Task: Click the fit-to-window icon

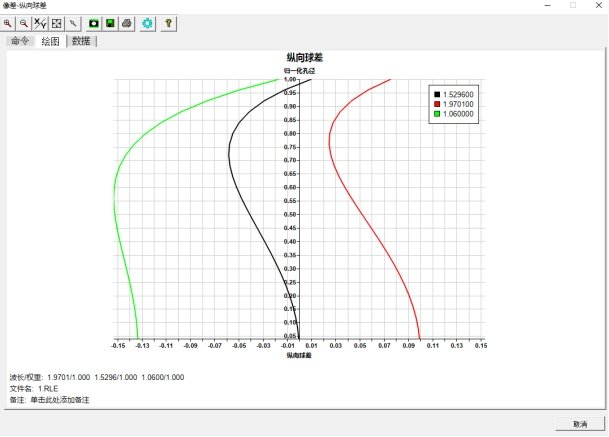Action: (x=57, y=21)
